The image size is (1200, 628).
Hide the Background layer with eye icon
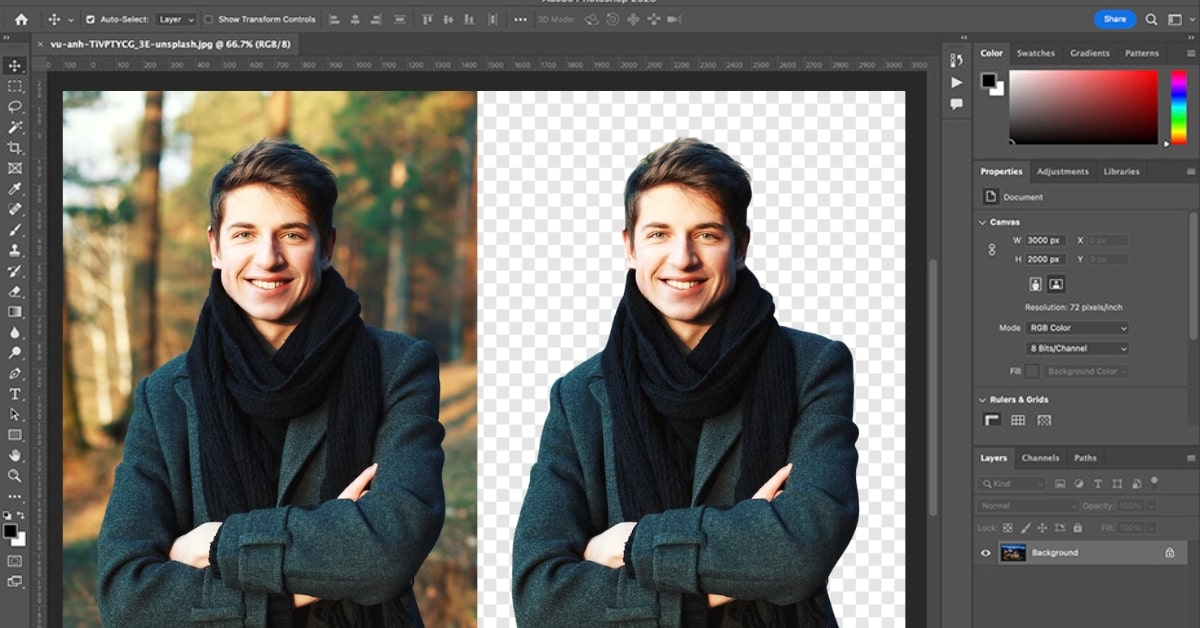986,553
